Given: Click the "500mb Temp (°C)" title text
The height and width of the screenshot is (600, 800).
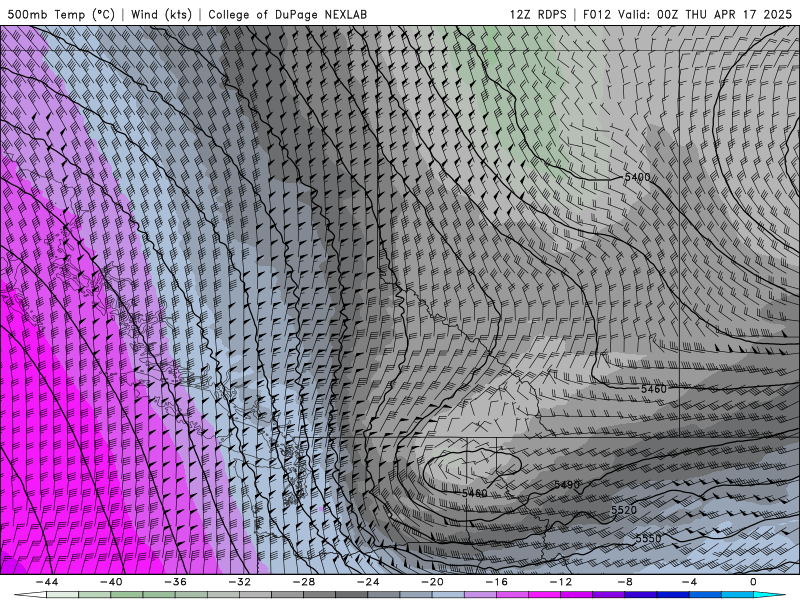Looking at the screenshot, I should pyautogui.click(x=61, y=14).
